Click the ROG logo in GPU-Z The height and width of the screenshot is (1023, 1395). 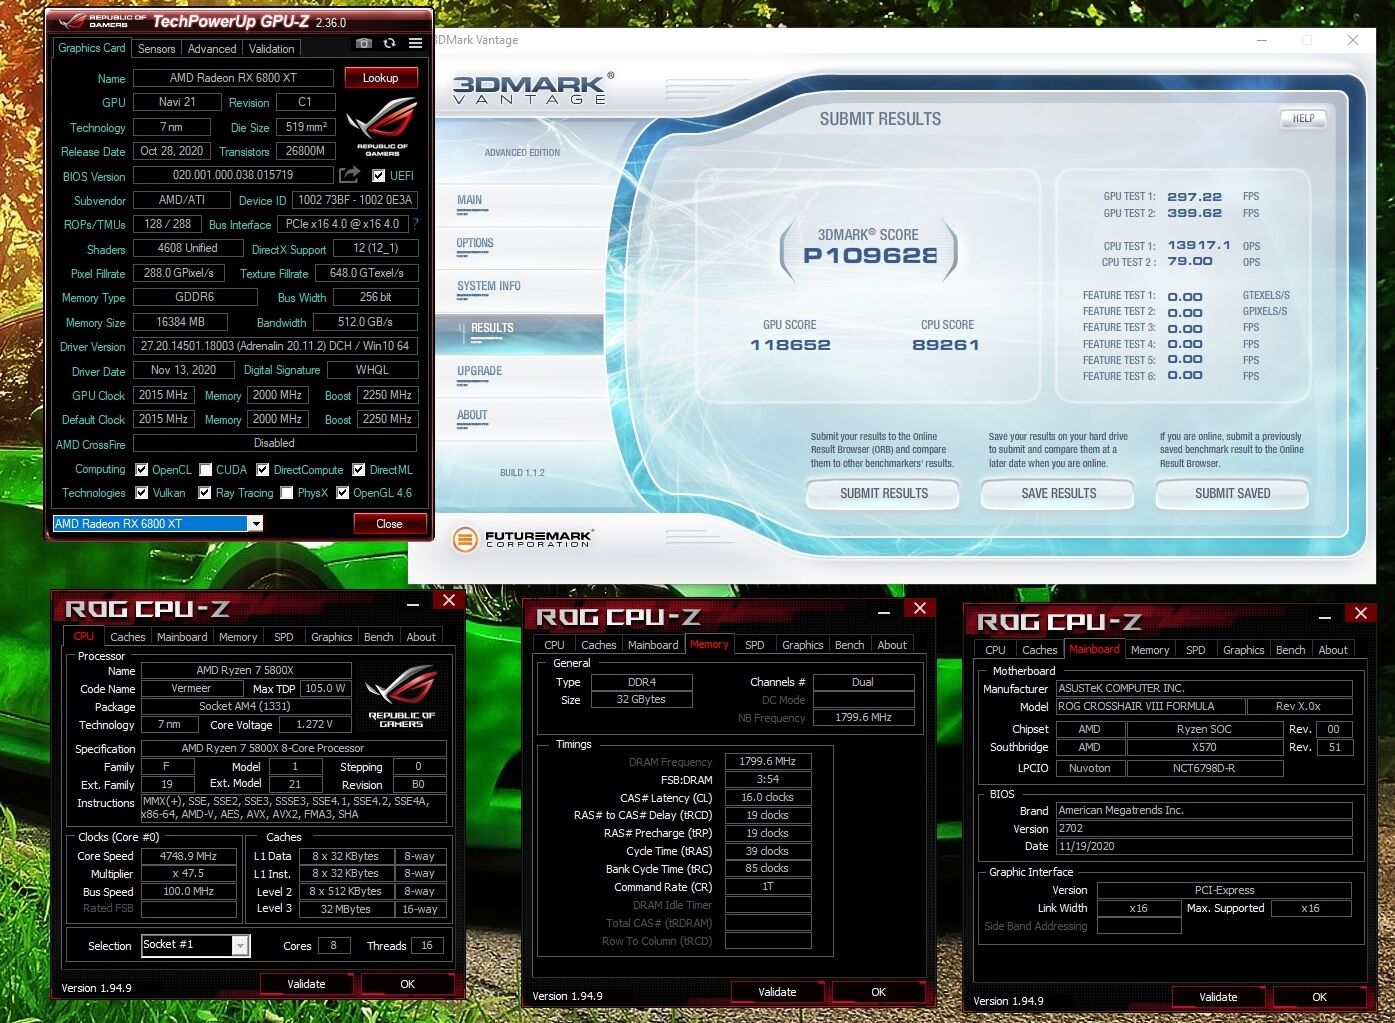[382, 127]
